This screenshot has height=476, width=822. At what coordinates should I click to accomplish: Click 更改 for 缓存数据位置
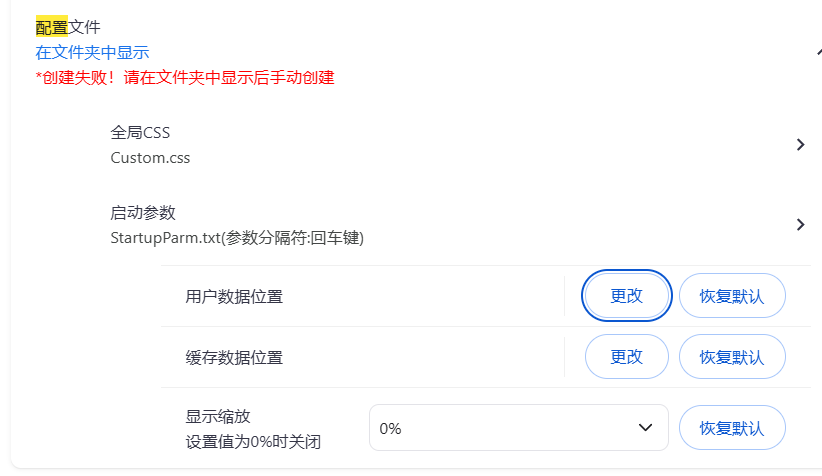627,357
